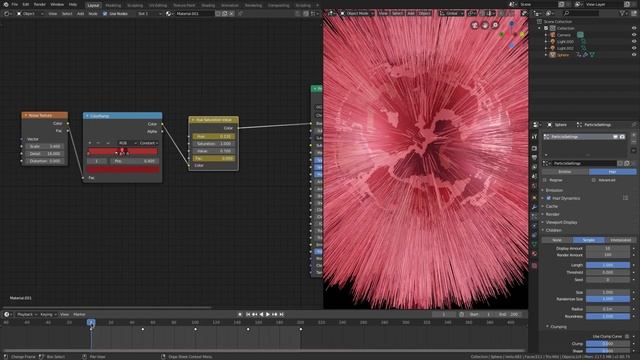Jump to the start frame button

pos(248,314)
